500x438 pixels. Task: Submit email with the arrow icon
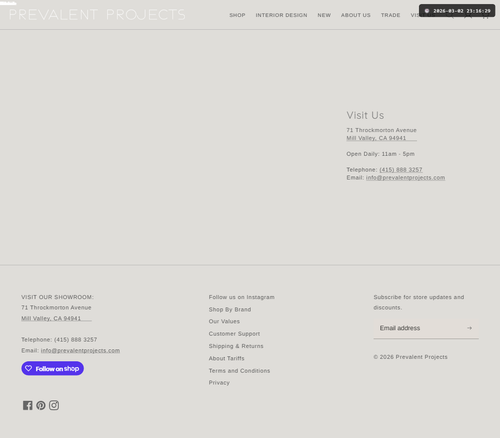click(x=469, y=328)
